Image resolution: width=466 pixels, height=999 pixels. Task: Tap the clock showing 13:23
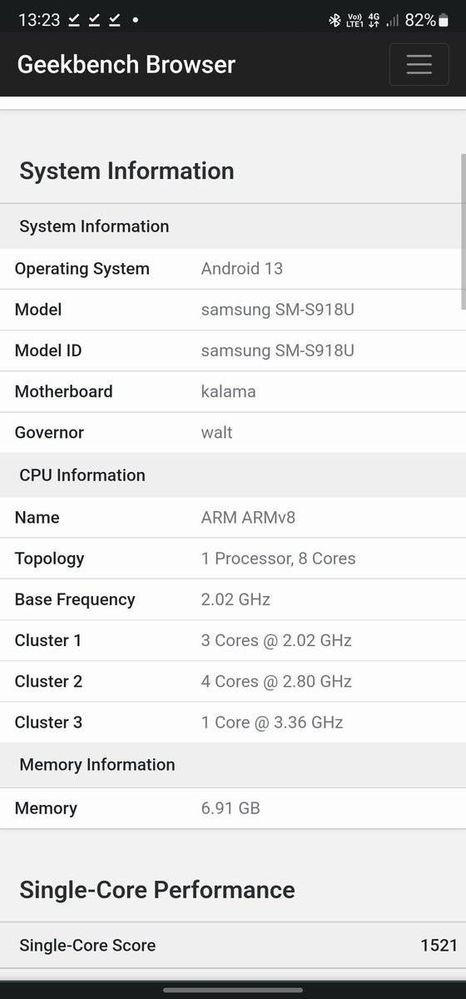pos(38,20)
